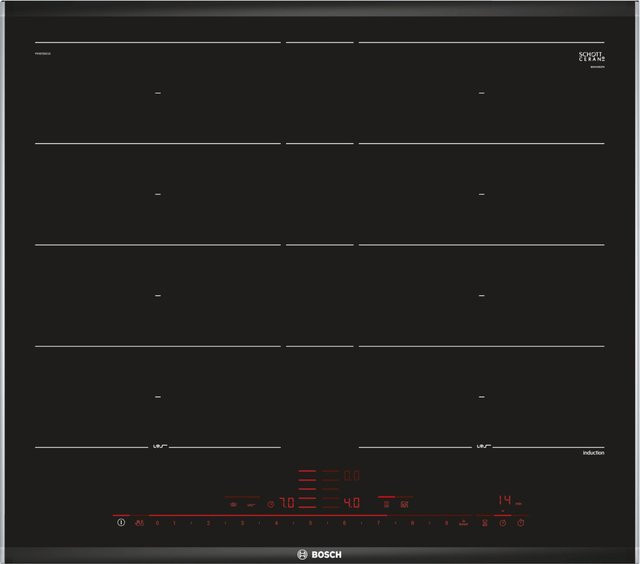Activate the PowerBoost symbol after level 9
The image size is (640, 564).
click(x=464, y=523)
